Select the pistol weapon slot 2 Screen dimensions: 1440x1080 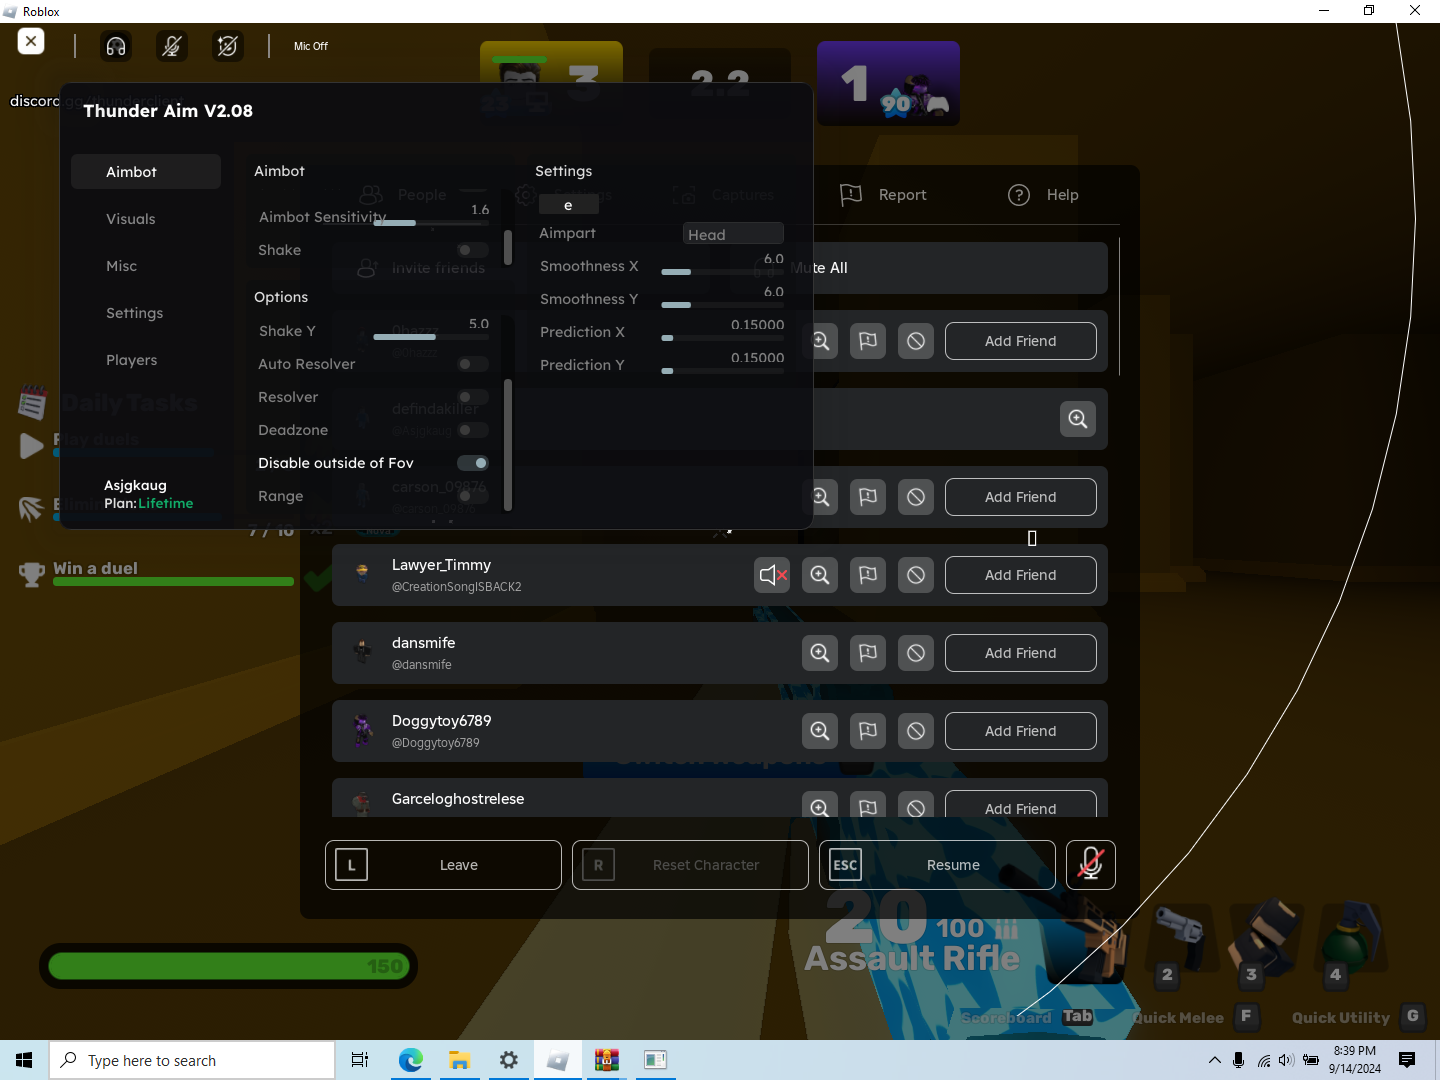coord(1181,943)
